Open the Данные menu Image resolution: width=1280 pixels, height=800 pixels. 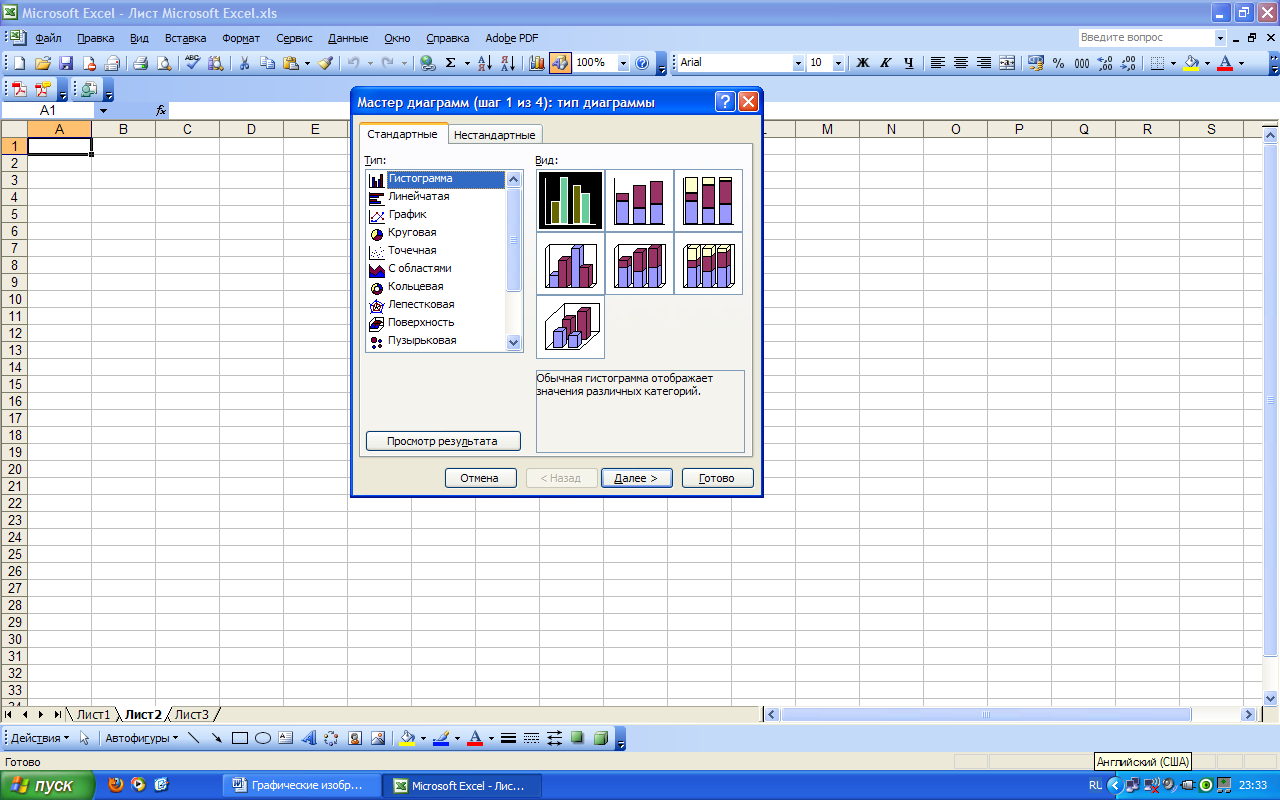pos(348,38)
